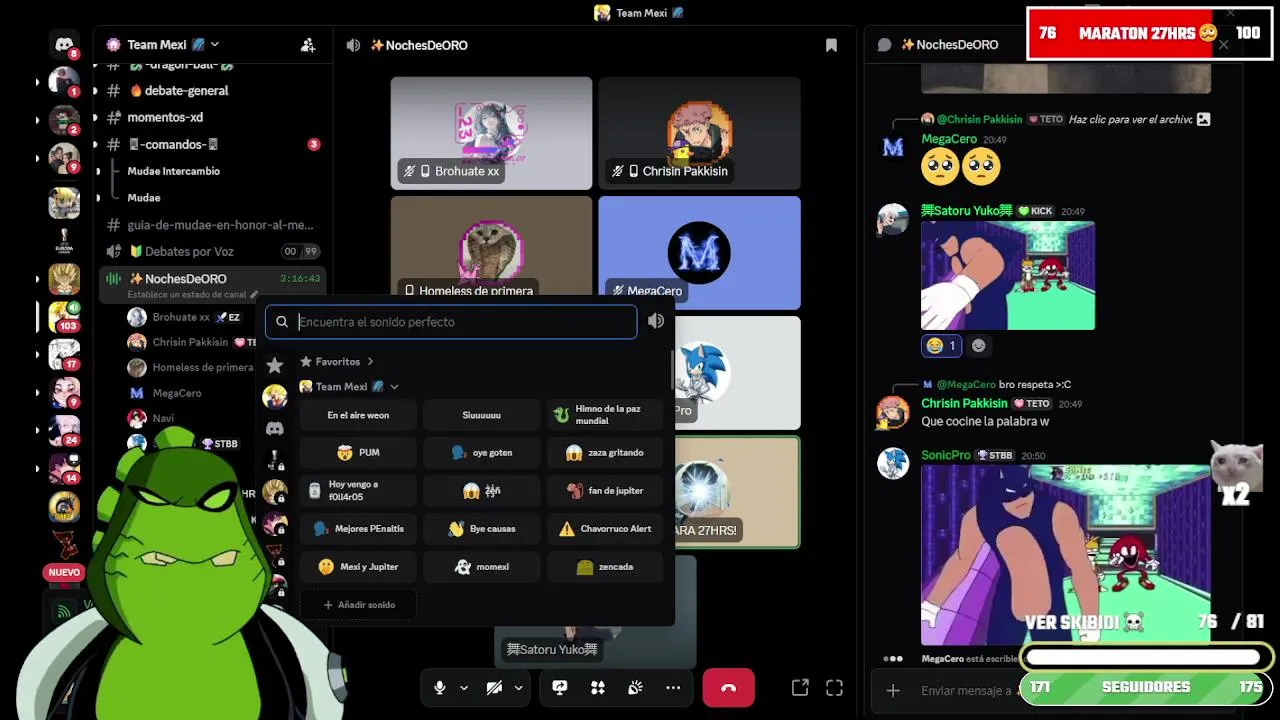1280x720 pixels.
Task: Select the MegaCero video tile
Action: tap(699, 252)
